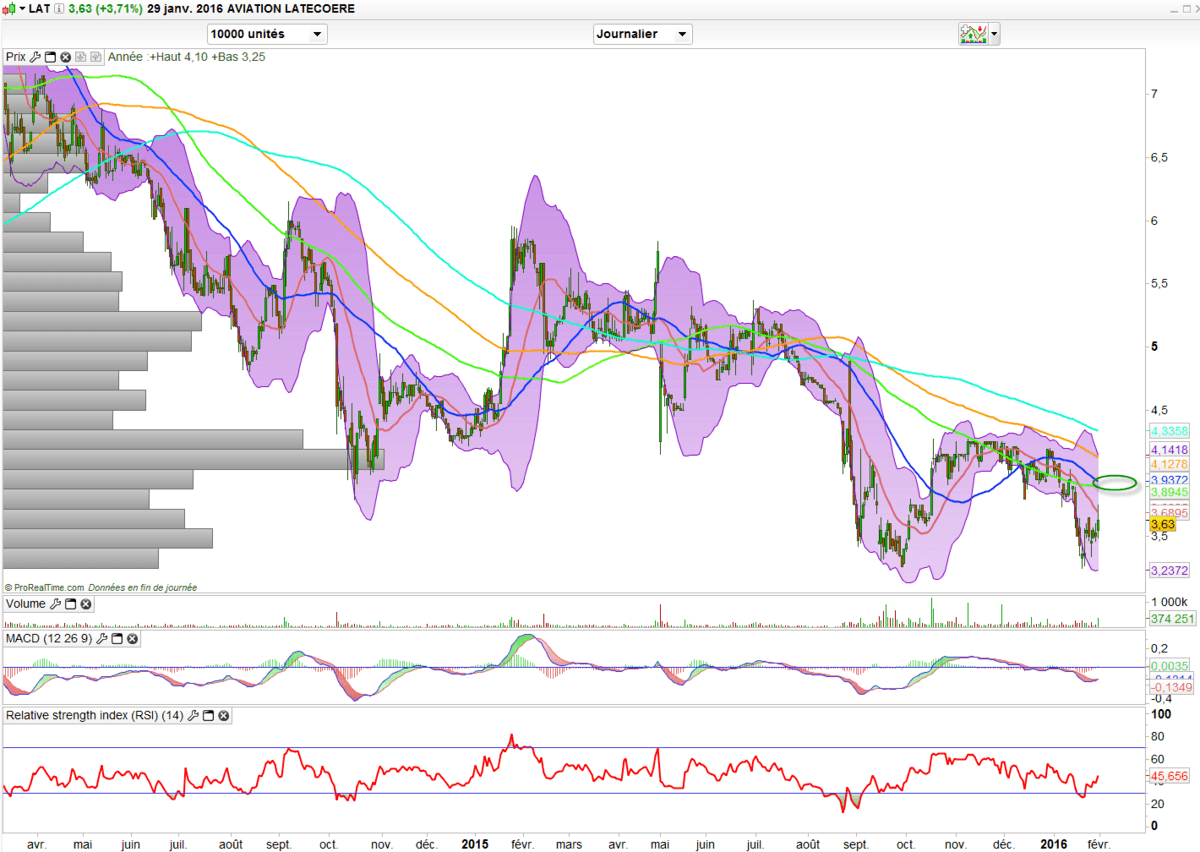Screen dimensions: 1200x852
Task: Click the yellow 3,63 current price tag
Action: 1162,524
